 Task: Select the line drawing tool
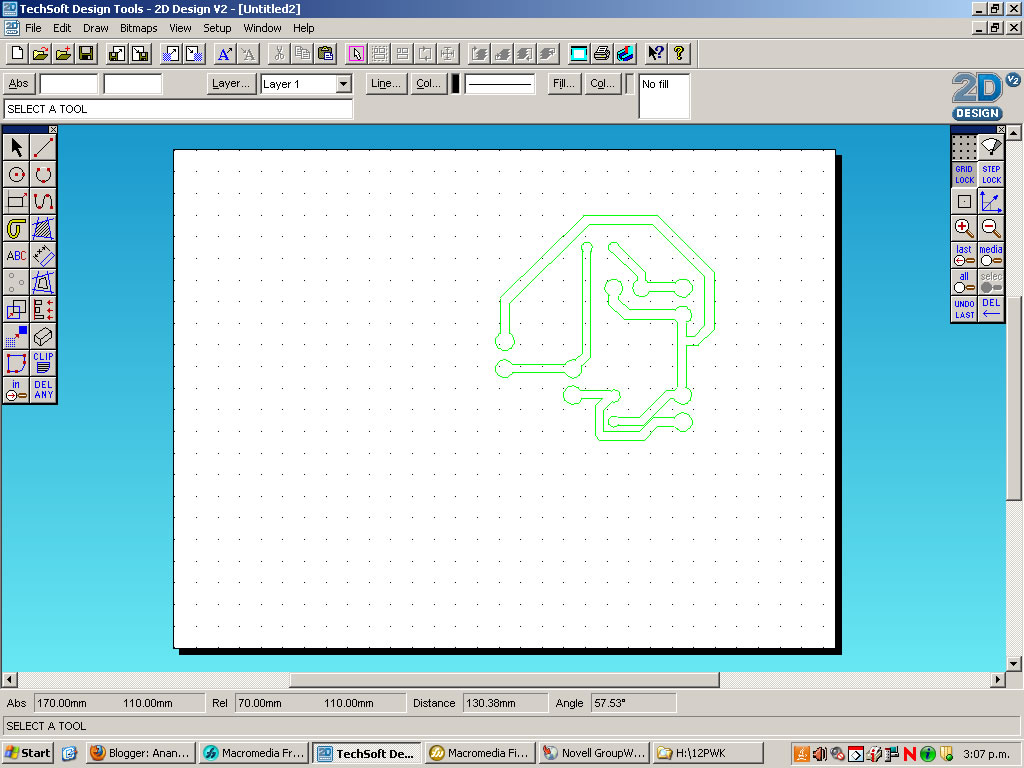[43, 146]
